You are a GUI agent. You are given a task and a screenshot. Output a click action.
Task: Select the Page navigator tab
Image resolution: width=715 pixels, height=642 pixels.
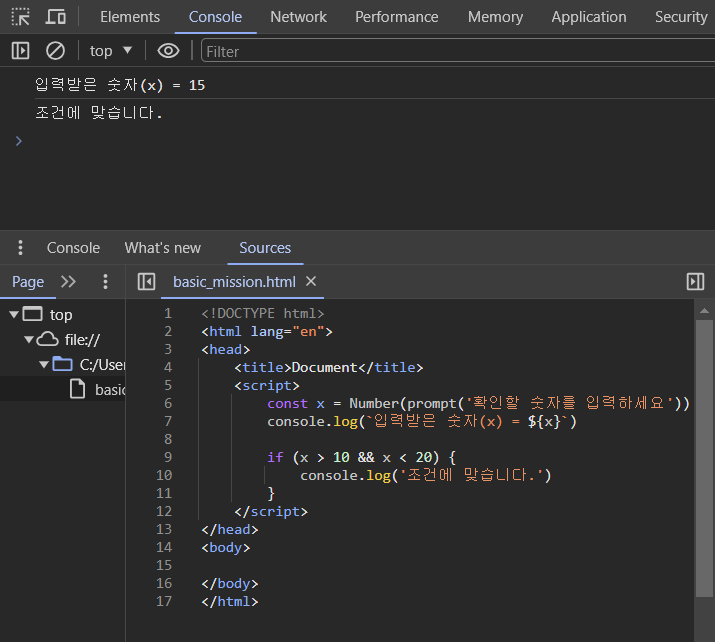pyautogui.click(x=28, y=282)
